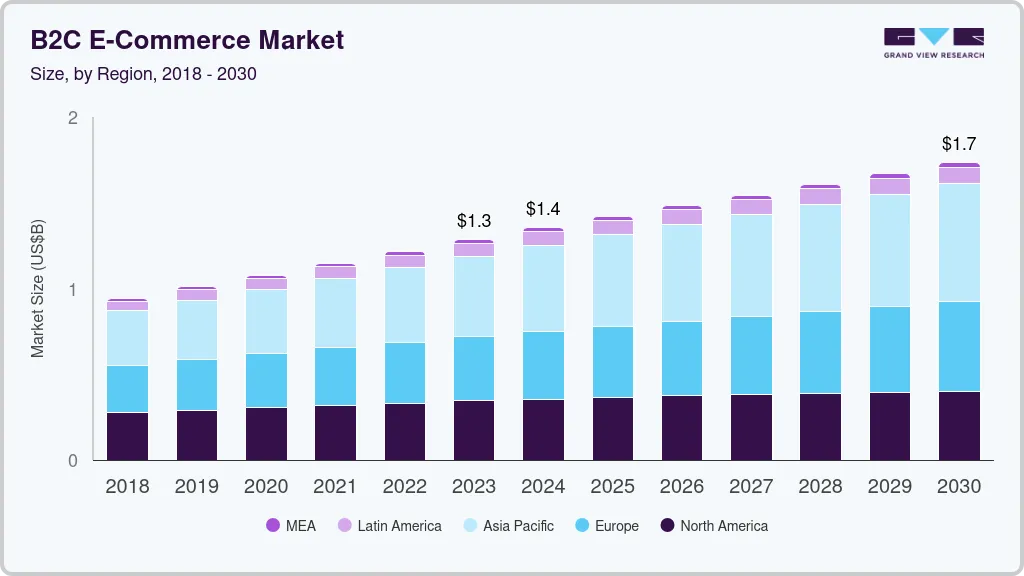Select the purple MEA legend dot

pos(274,526)
